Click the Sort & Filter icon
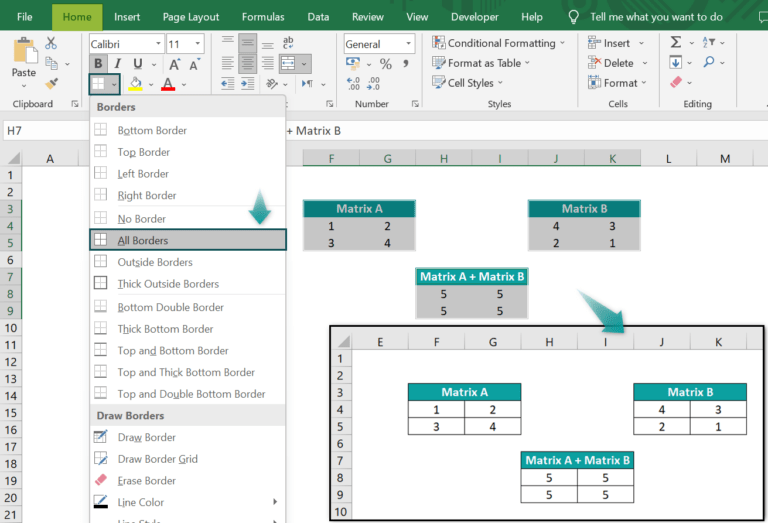768x523 pixels. tap(709, 42)
